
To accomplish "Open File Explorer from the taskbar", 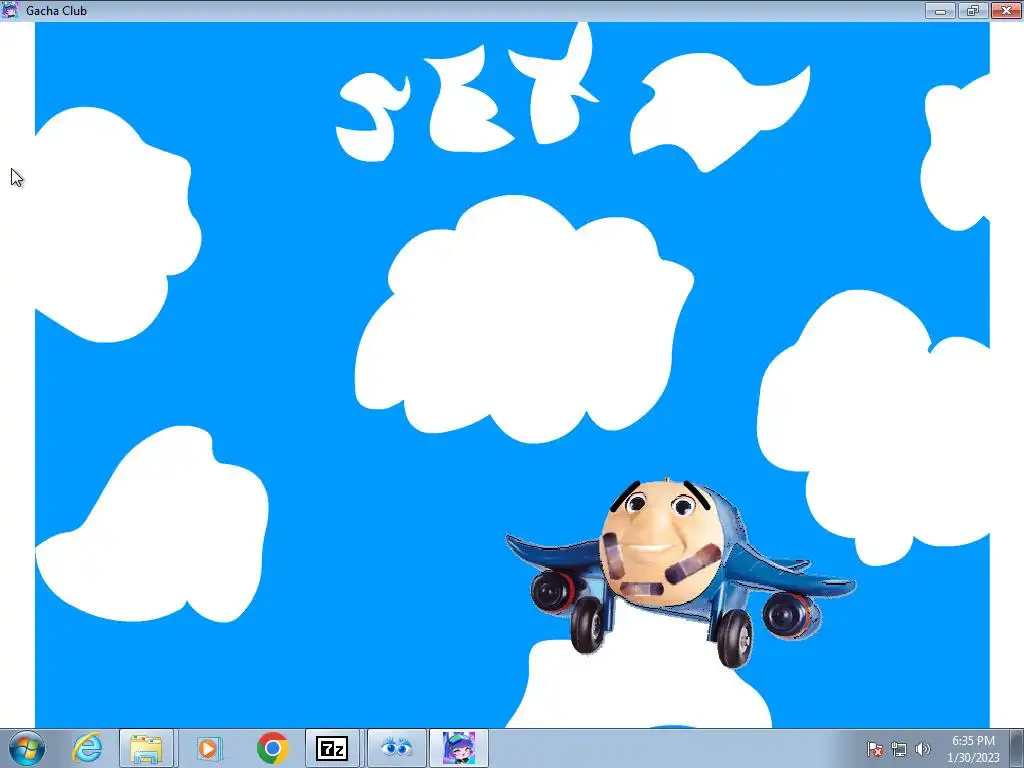I will pyautogui.click(x=146, y=748).
